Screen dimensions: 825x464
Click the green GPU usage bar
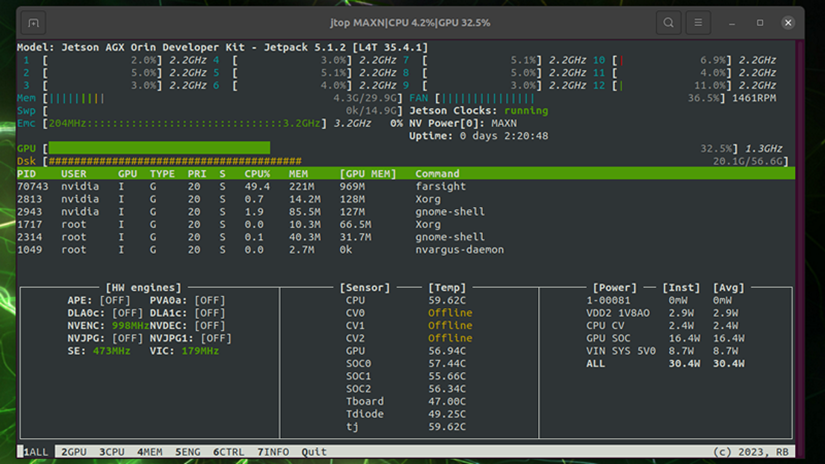(x=160, y=148)
